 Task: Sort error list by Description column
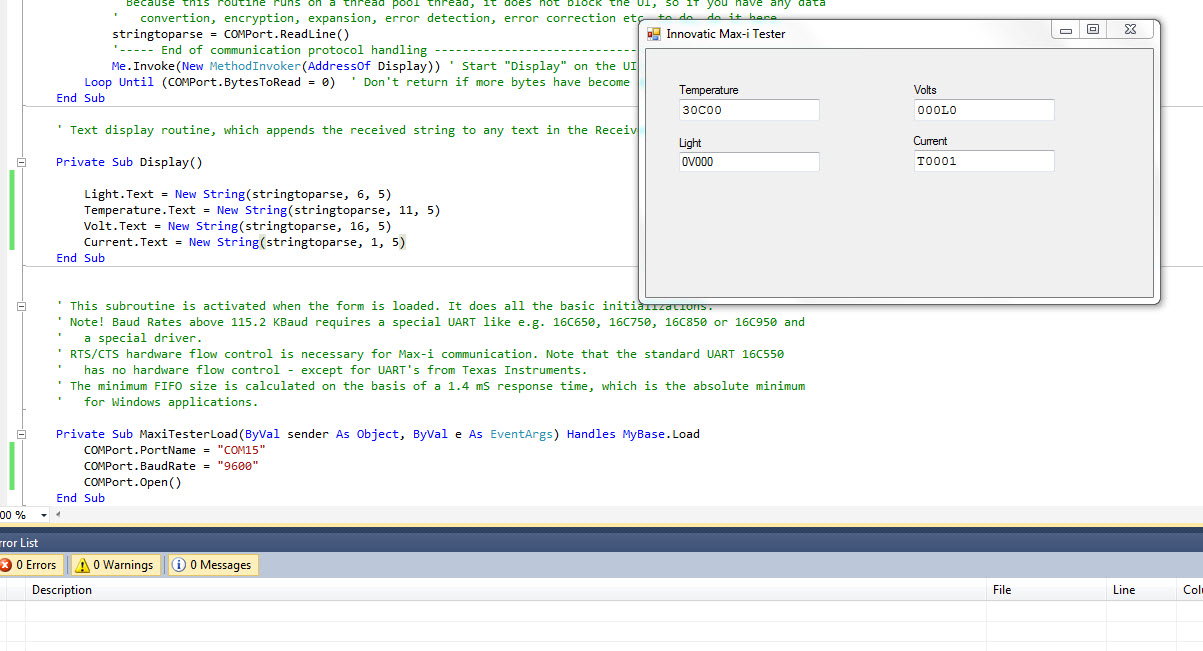point(505,590)
